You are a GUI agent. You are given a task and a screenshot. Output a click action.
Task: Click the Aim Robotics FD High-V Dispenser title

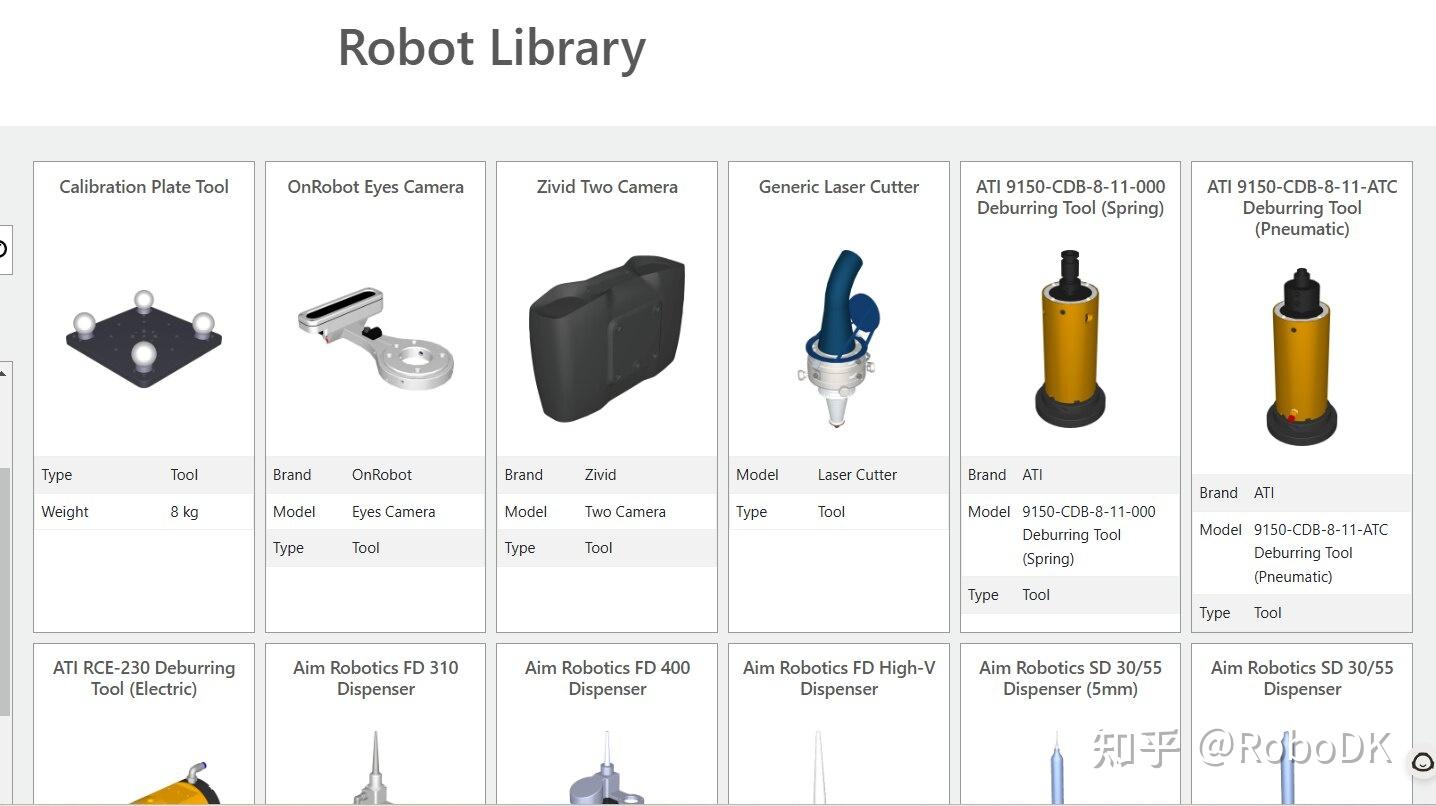click(x=838, y=678)
